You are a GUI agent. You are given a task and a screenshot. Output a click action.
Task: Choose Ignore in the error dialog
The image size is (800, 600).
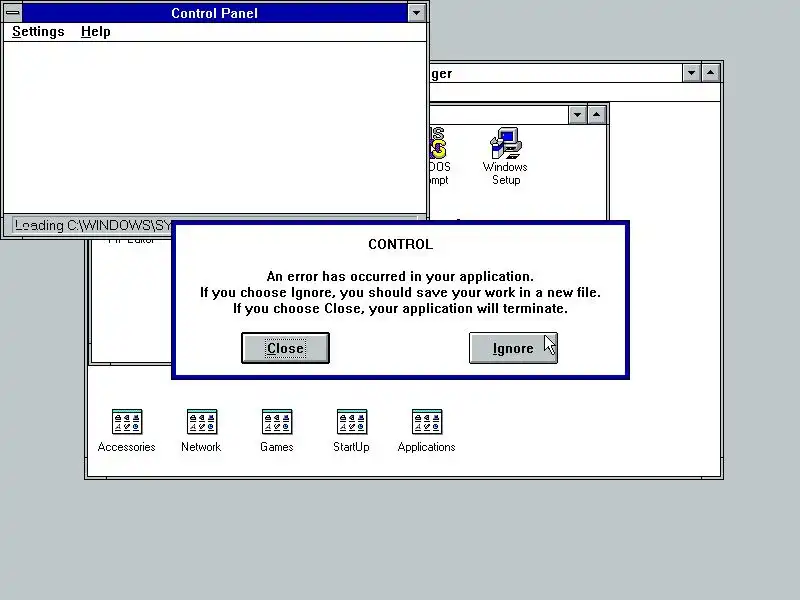(x=513, y=348)
